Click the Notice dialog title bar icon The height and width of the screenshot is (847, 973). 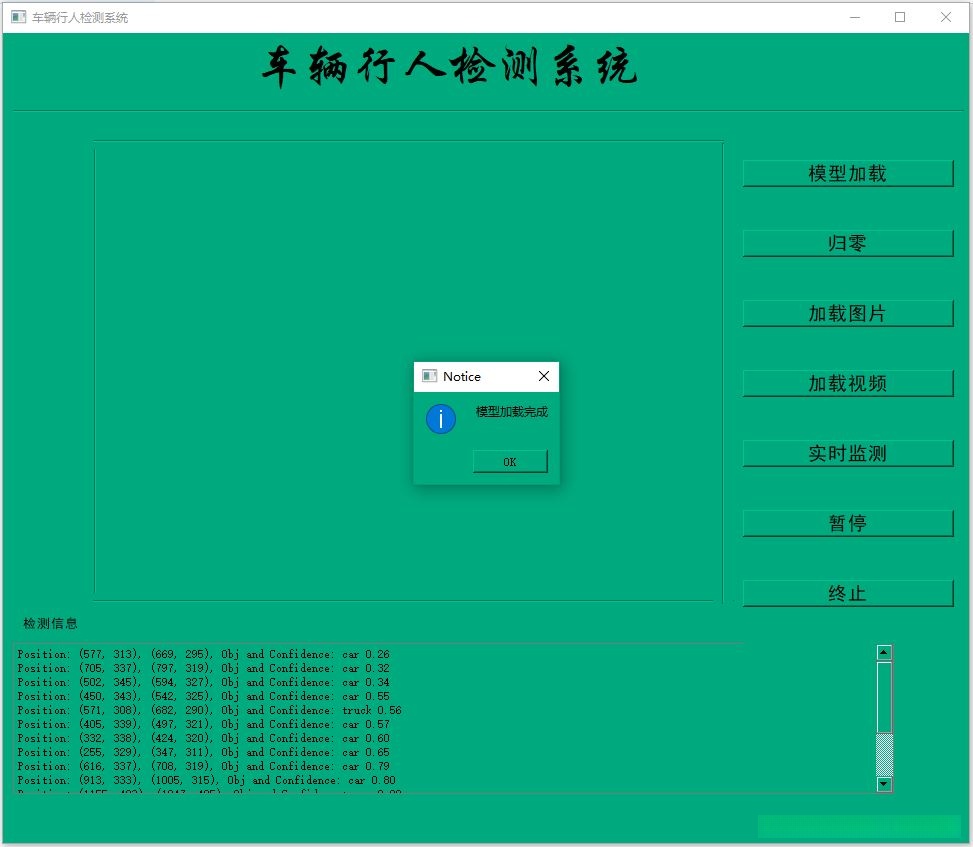tap(427, 376)
